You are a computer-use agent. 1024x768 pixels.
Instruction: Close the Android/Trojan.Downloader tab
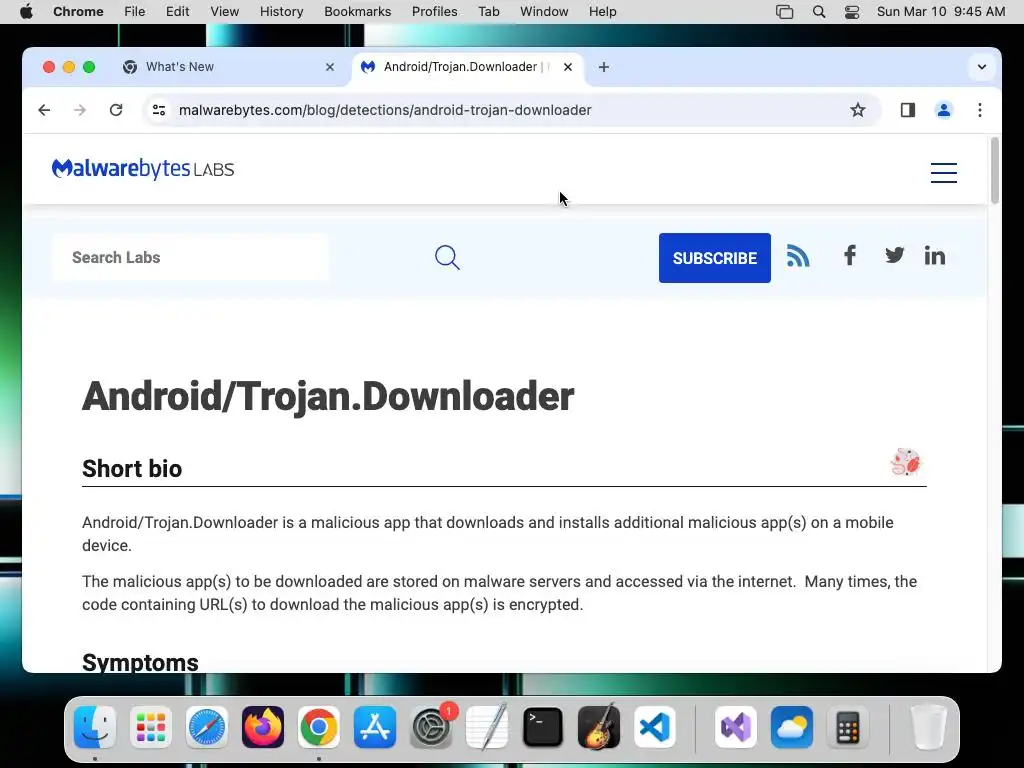(x=568, y=67)
